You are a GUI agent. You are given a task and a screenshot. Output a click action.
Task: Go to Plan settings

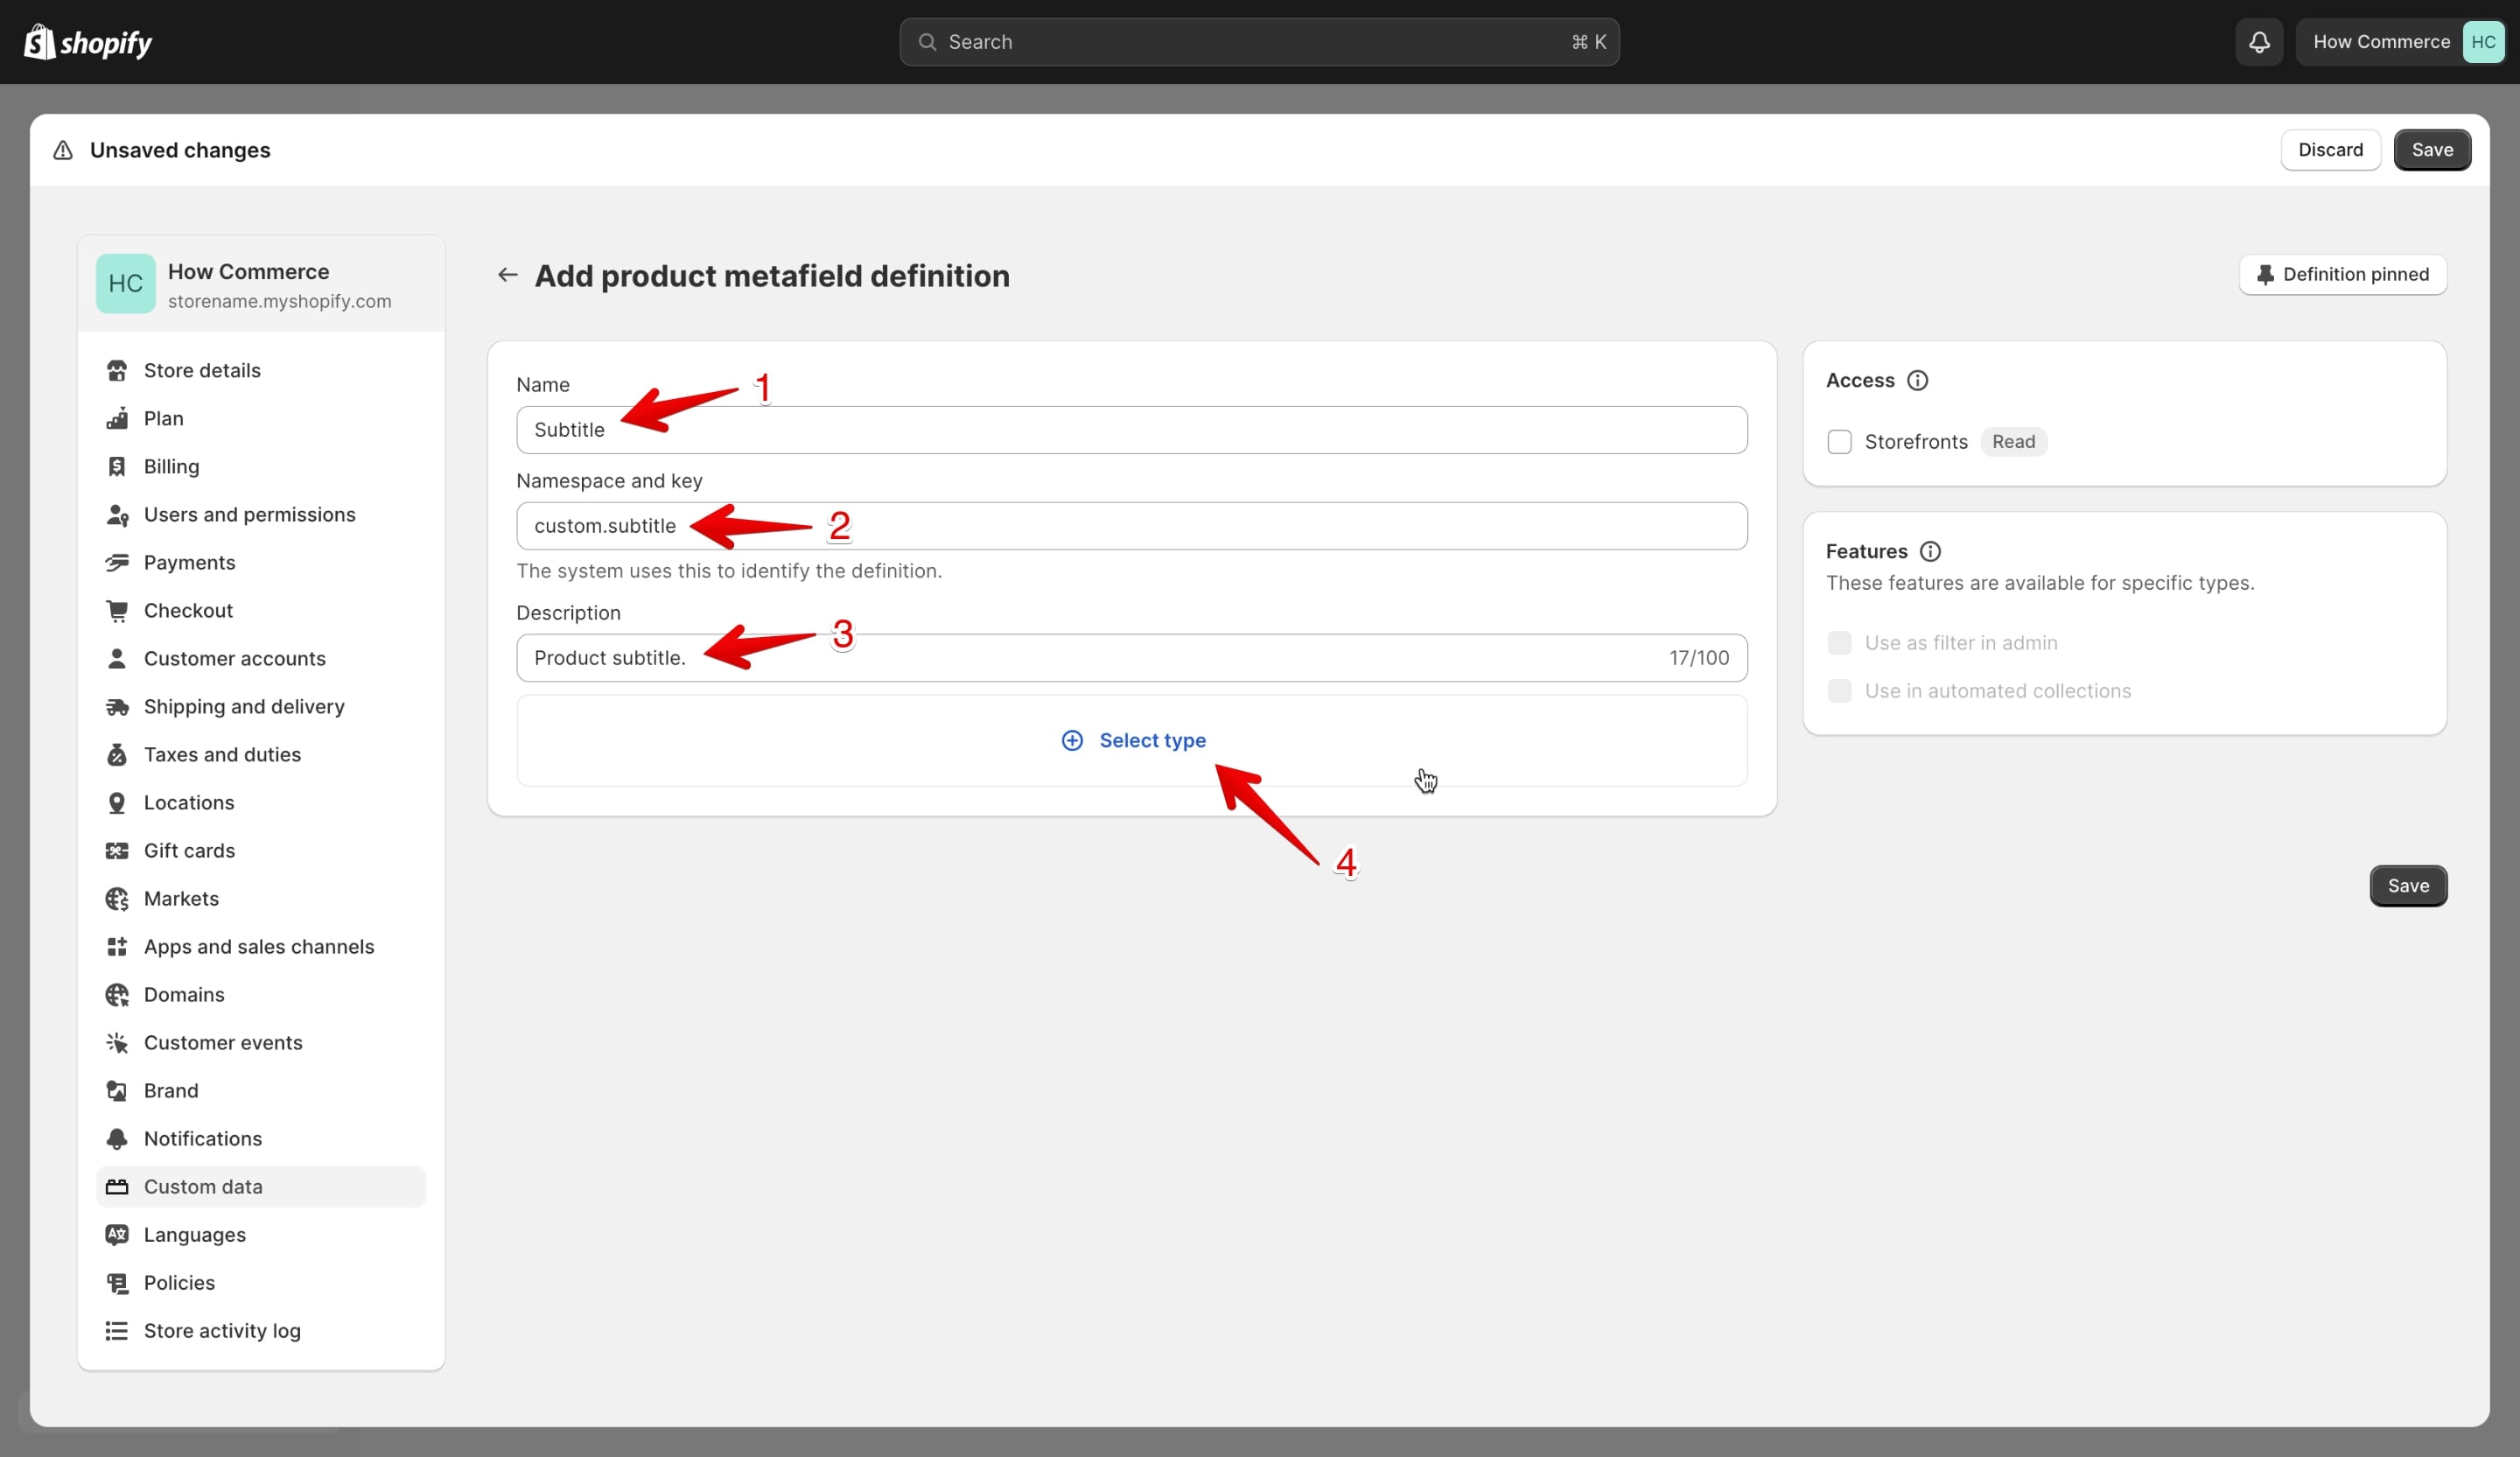(x=261, y=419)
